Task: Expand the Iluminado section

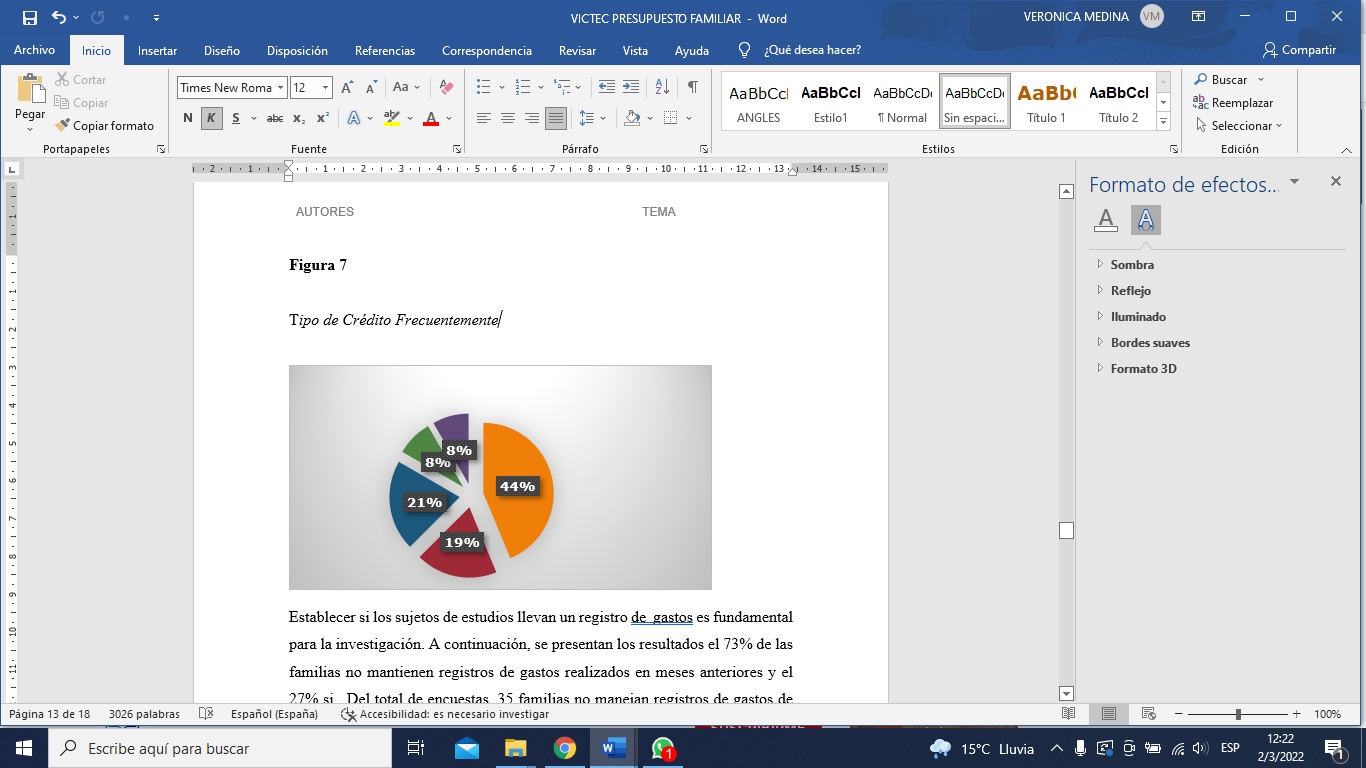Action: [x=1138, y=317]
